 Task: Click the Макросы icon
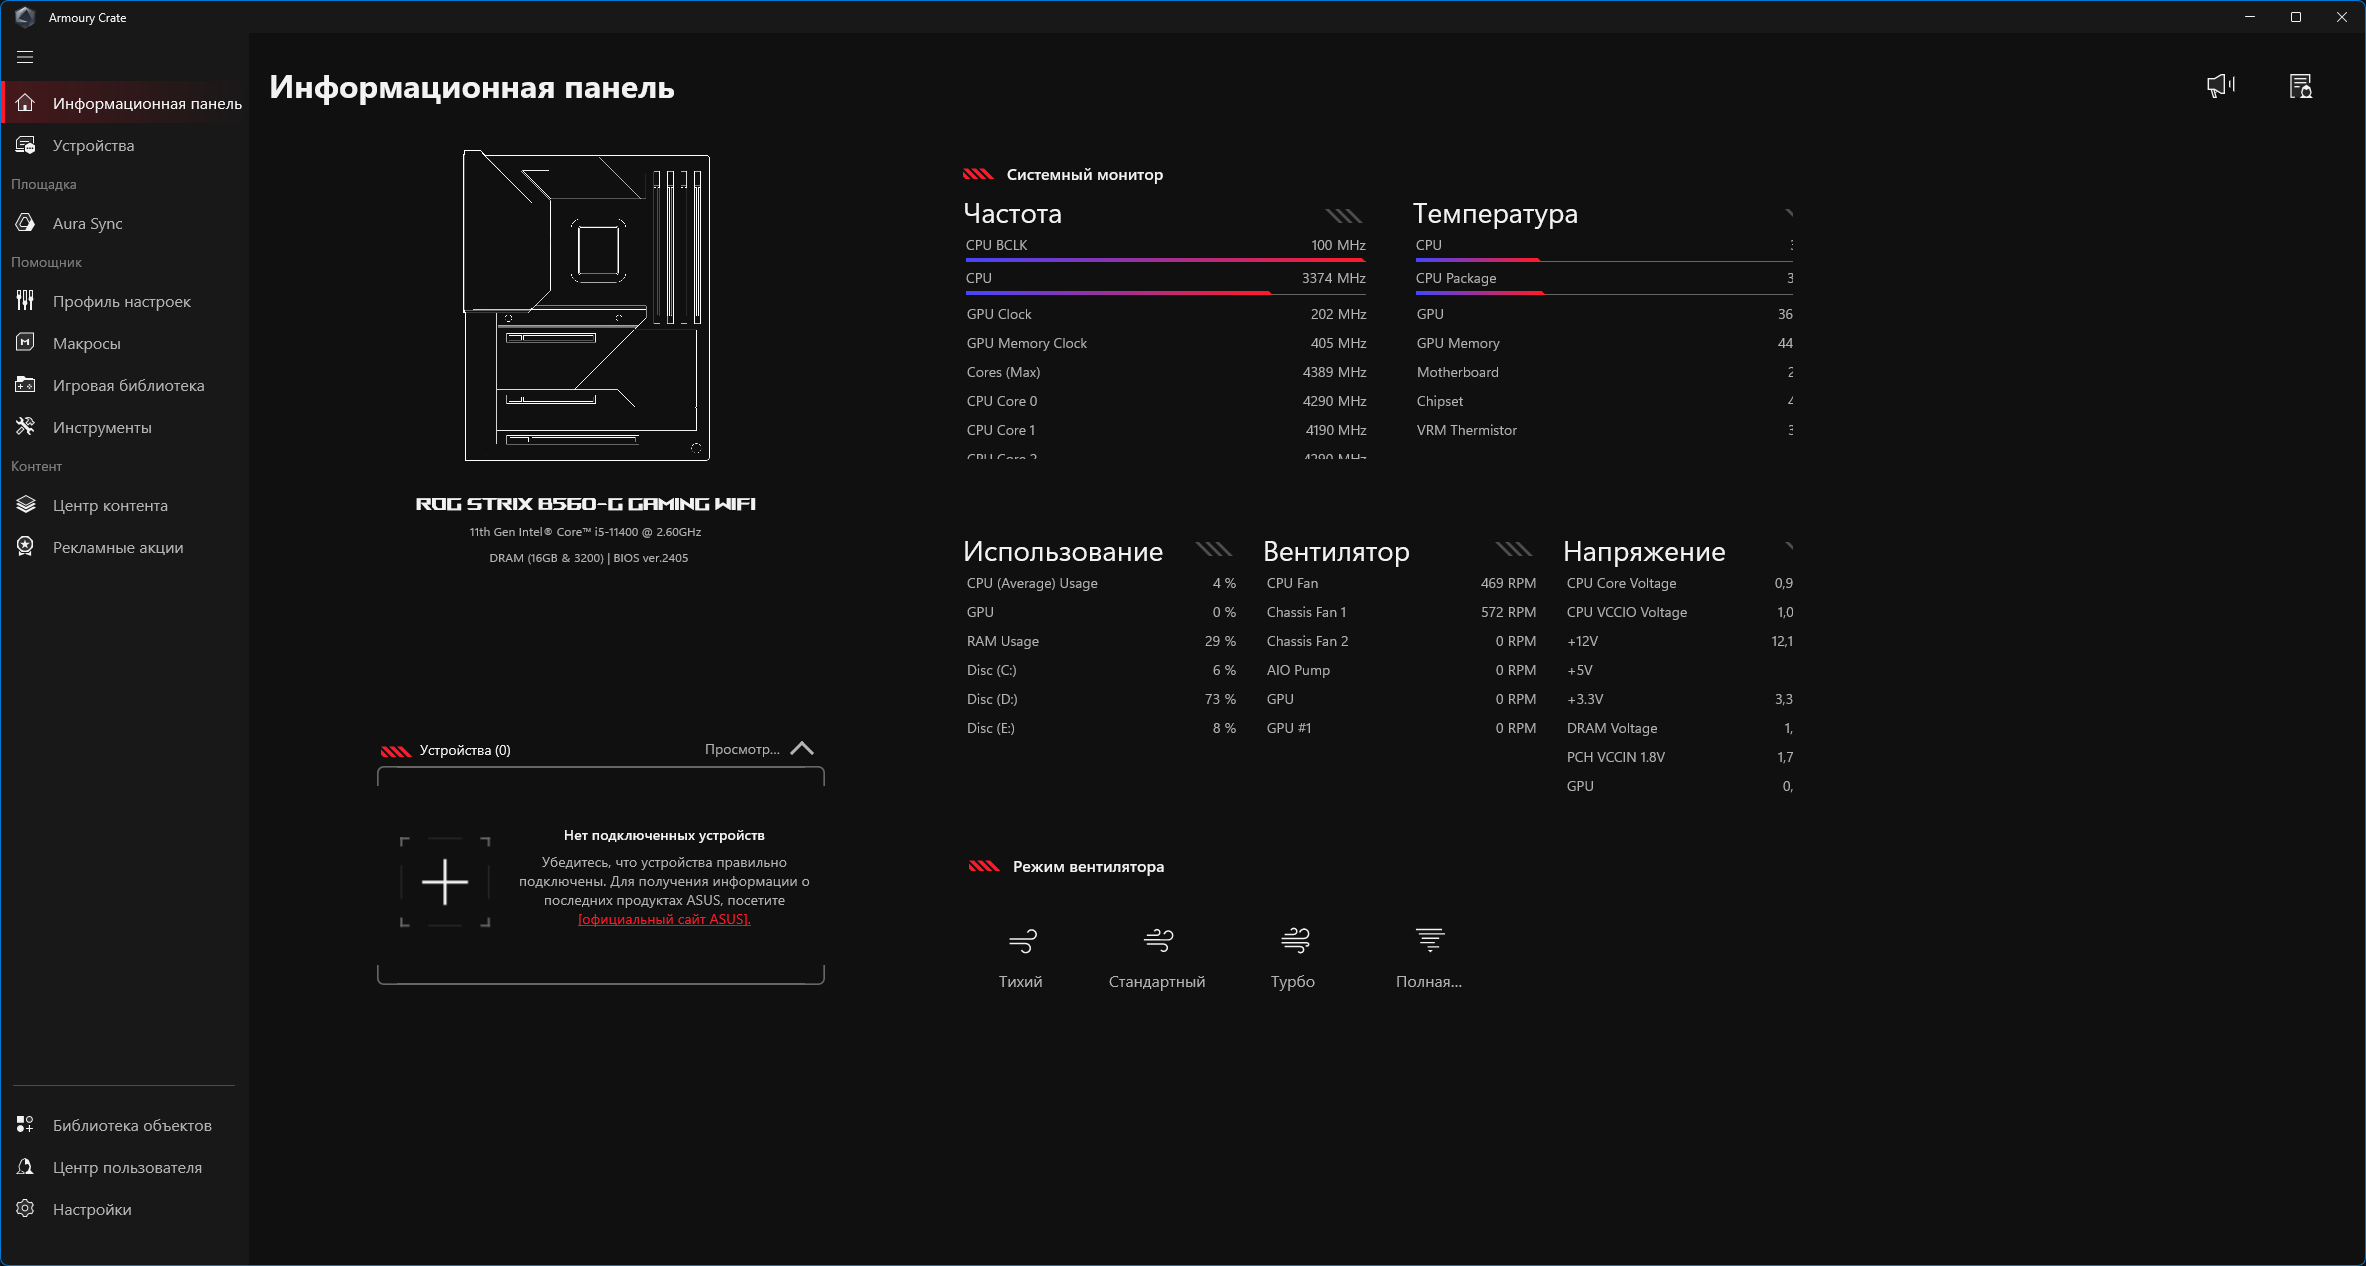pyautogui.click(x=26, y=343)
